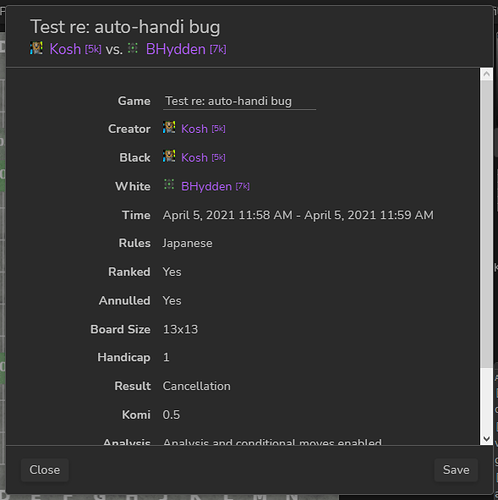Click Kosh's avatar icon in the header
This screenshot has width=498, height=500.
[36, 48]
